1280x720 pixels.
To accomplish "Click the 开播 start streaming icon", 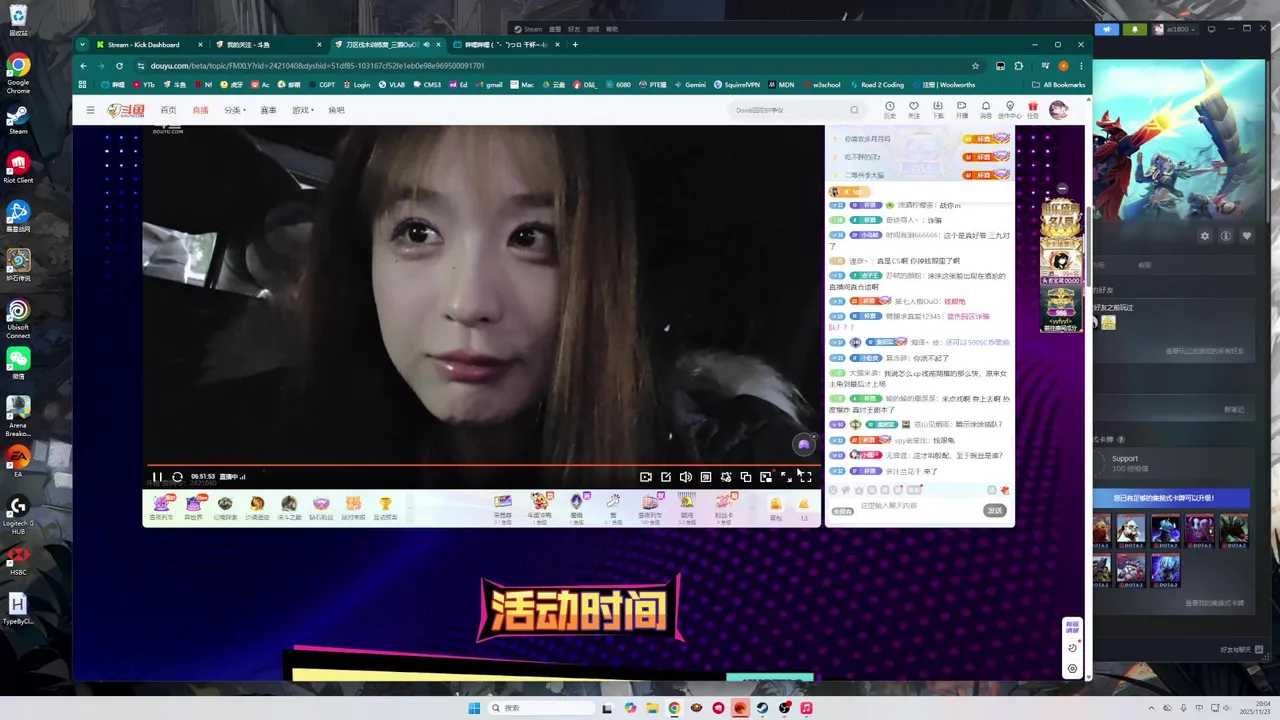I will click(961, 109).
